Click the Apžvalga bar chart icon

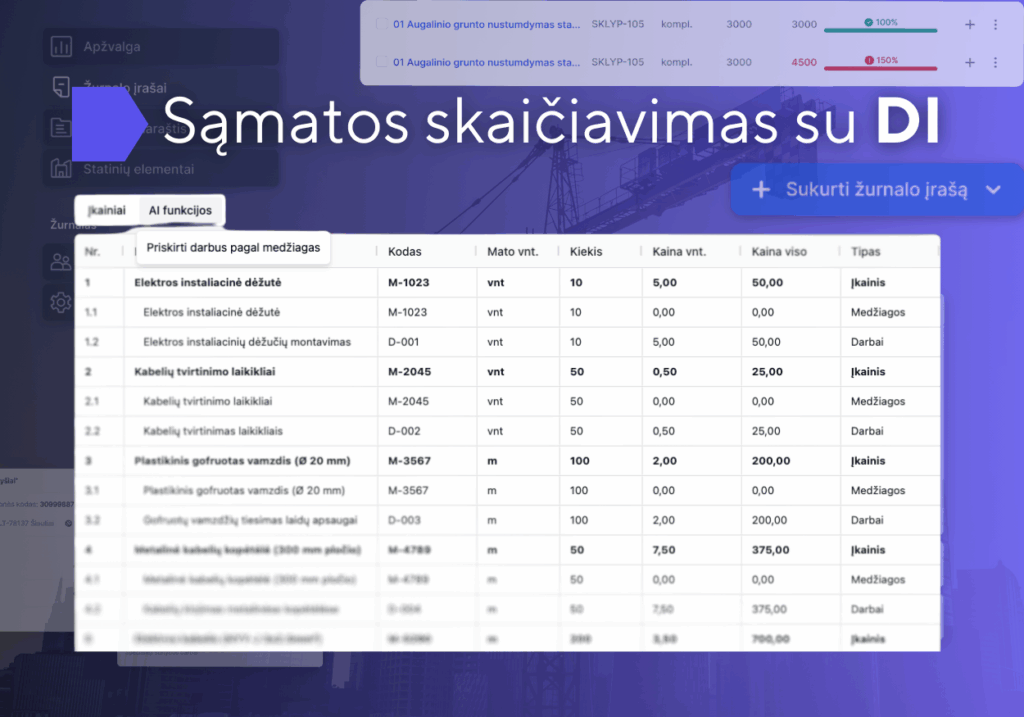point(61,46)
